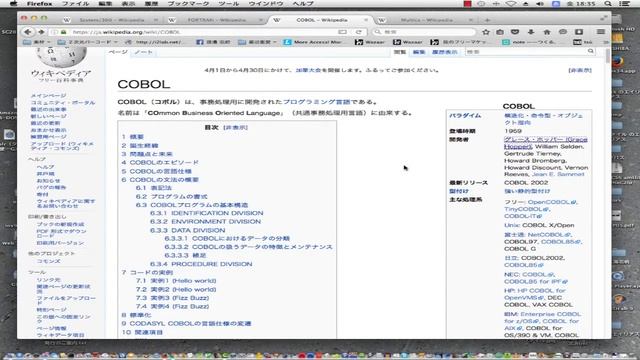Open the コモンズ sidebar link

pos(49,261)
